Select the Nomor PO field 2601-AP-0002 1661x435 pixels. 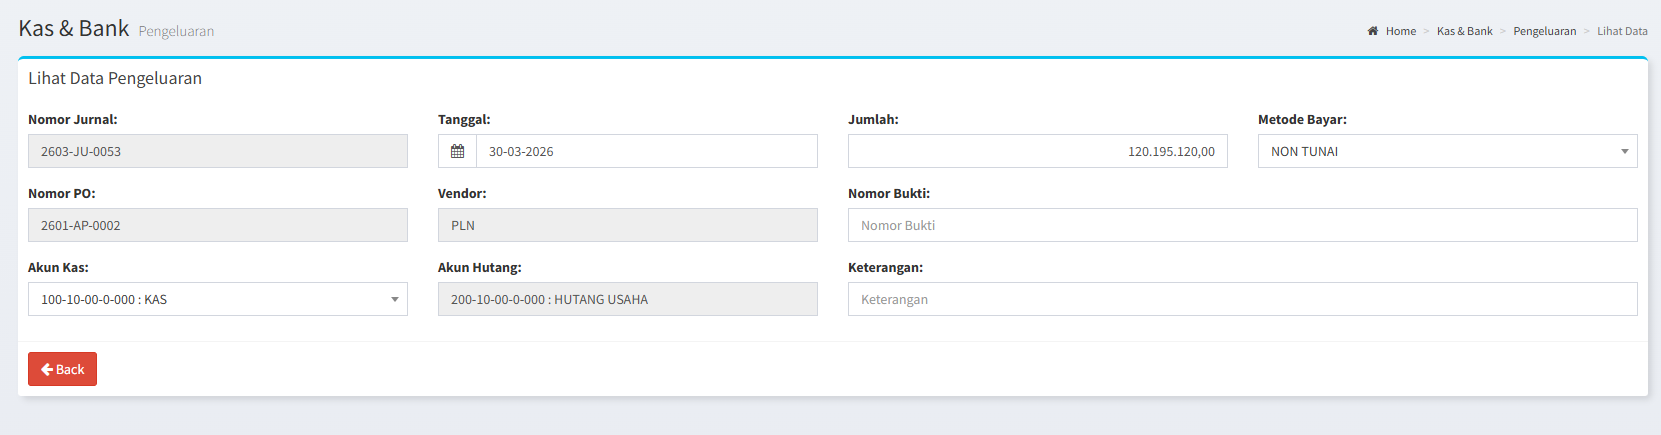[x=217, y=226]
